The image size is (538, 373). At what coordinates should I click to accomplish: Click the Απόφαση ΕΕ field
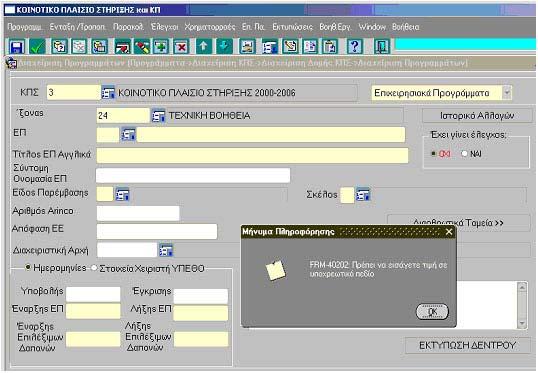click(157, 231)
